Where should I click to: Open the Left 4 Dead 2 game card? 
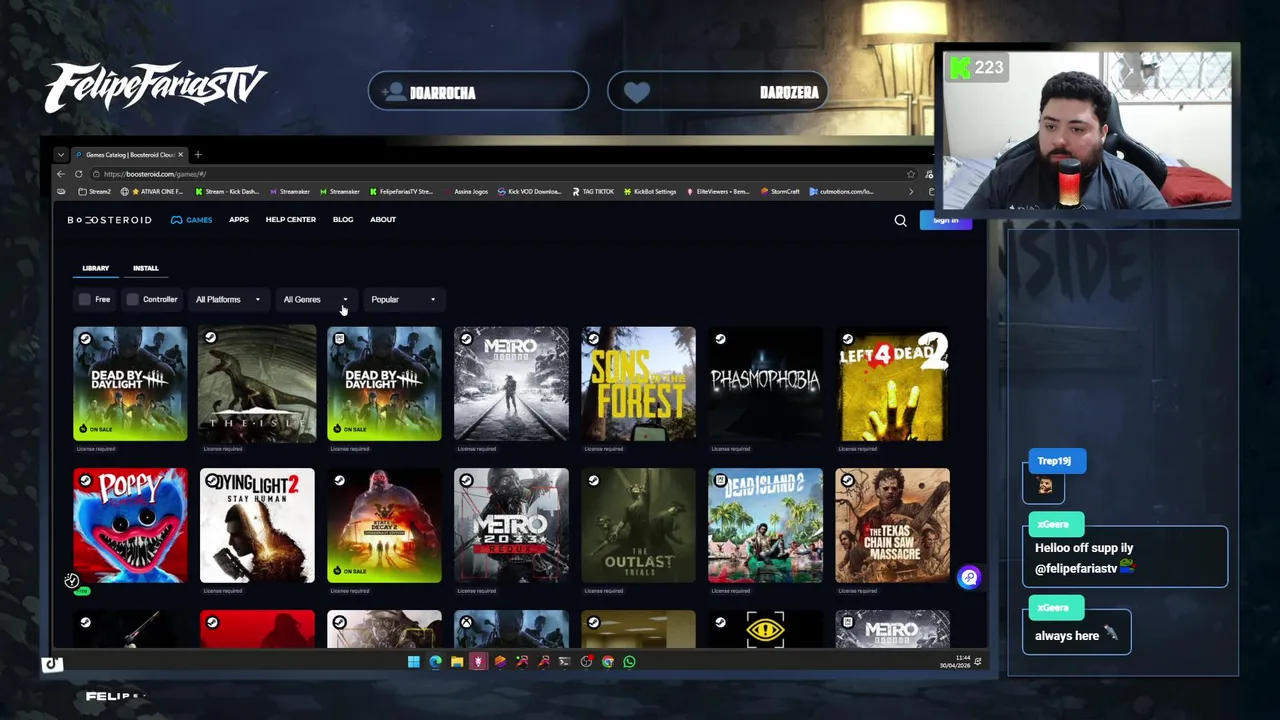tap(892, 384)
